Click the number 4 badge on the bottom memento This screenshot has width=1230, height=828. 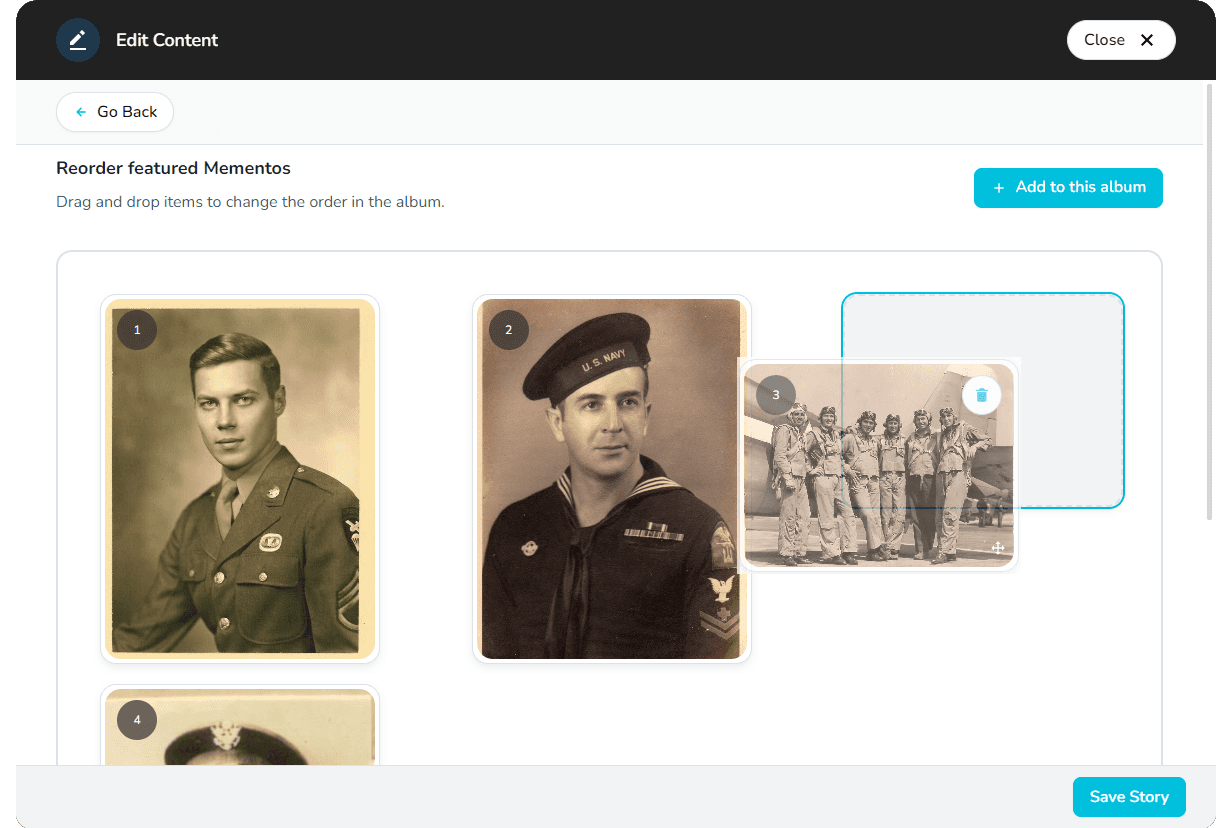(136, 719)
